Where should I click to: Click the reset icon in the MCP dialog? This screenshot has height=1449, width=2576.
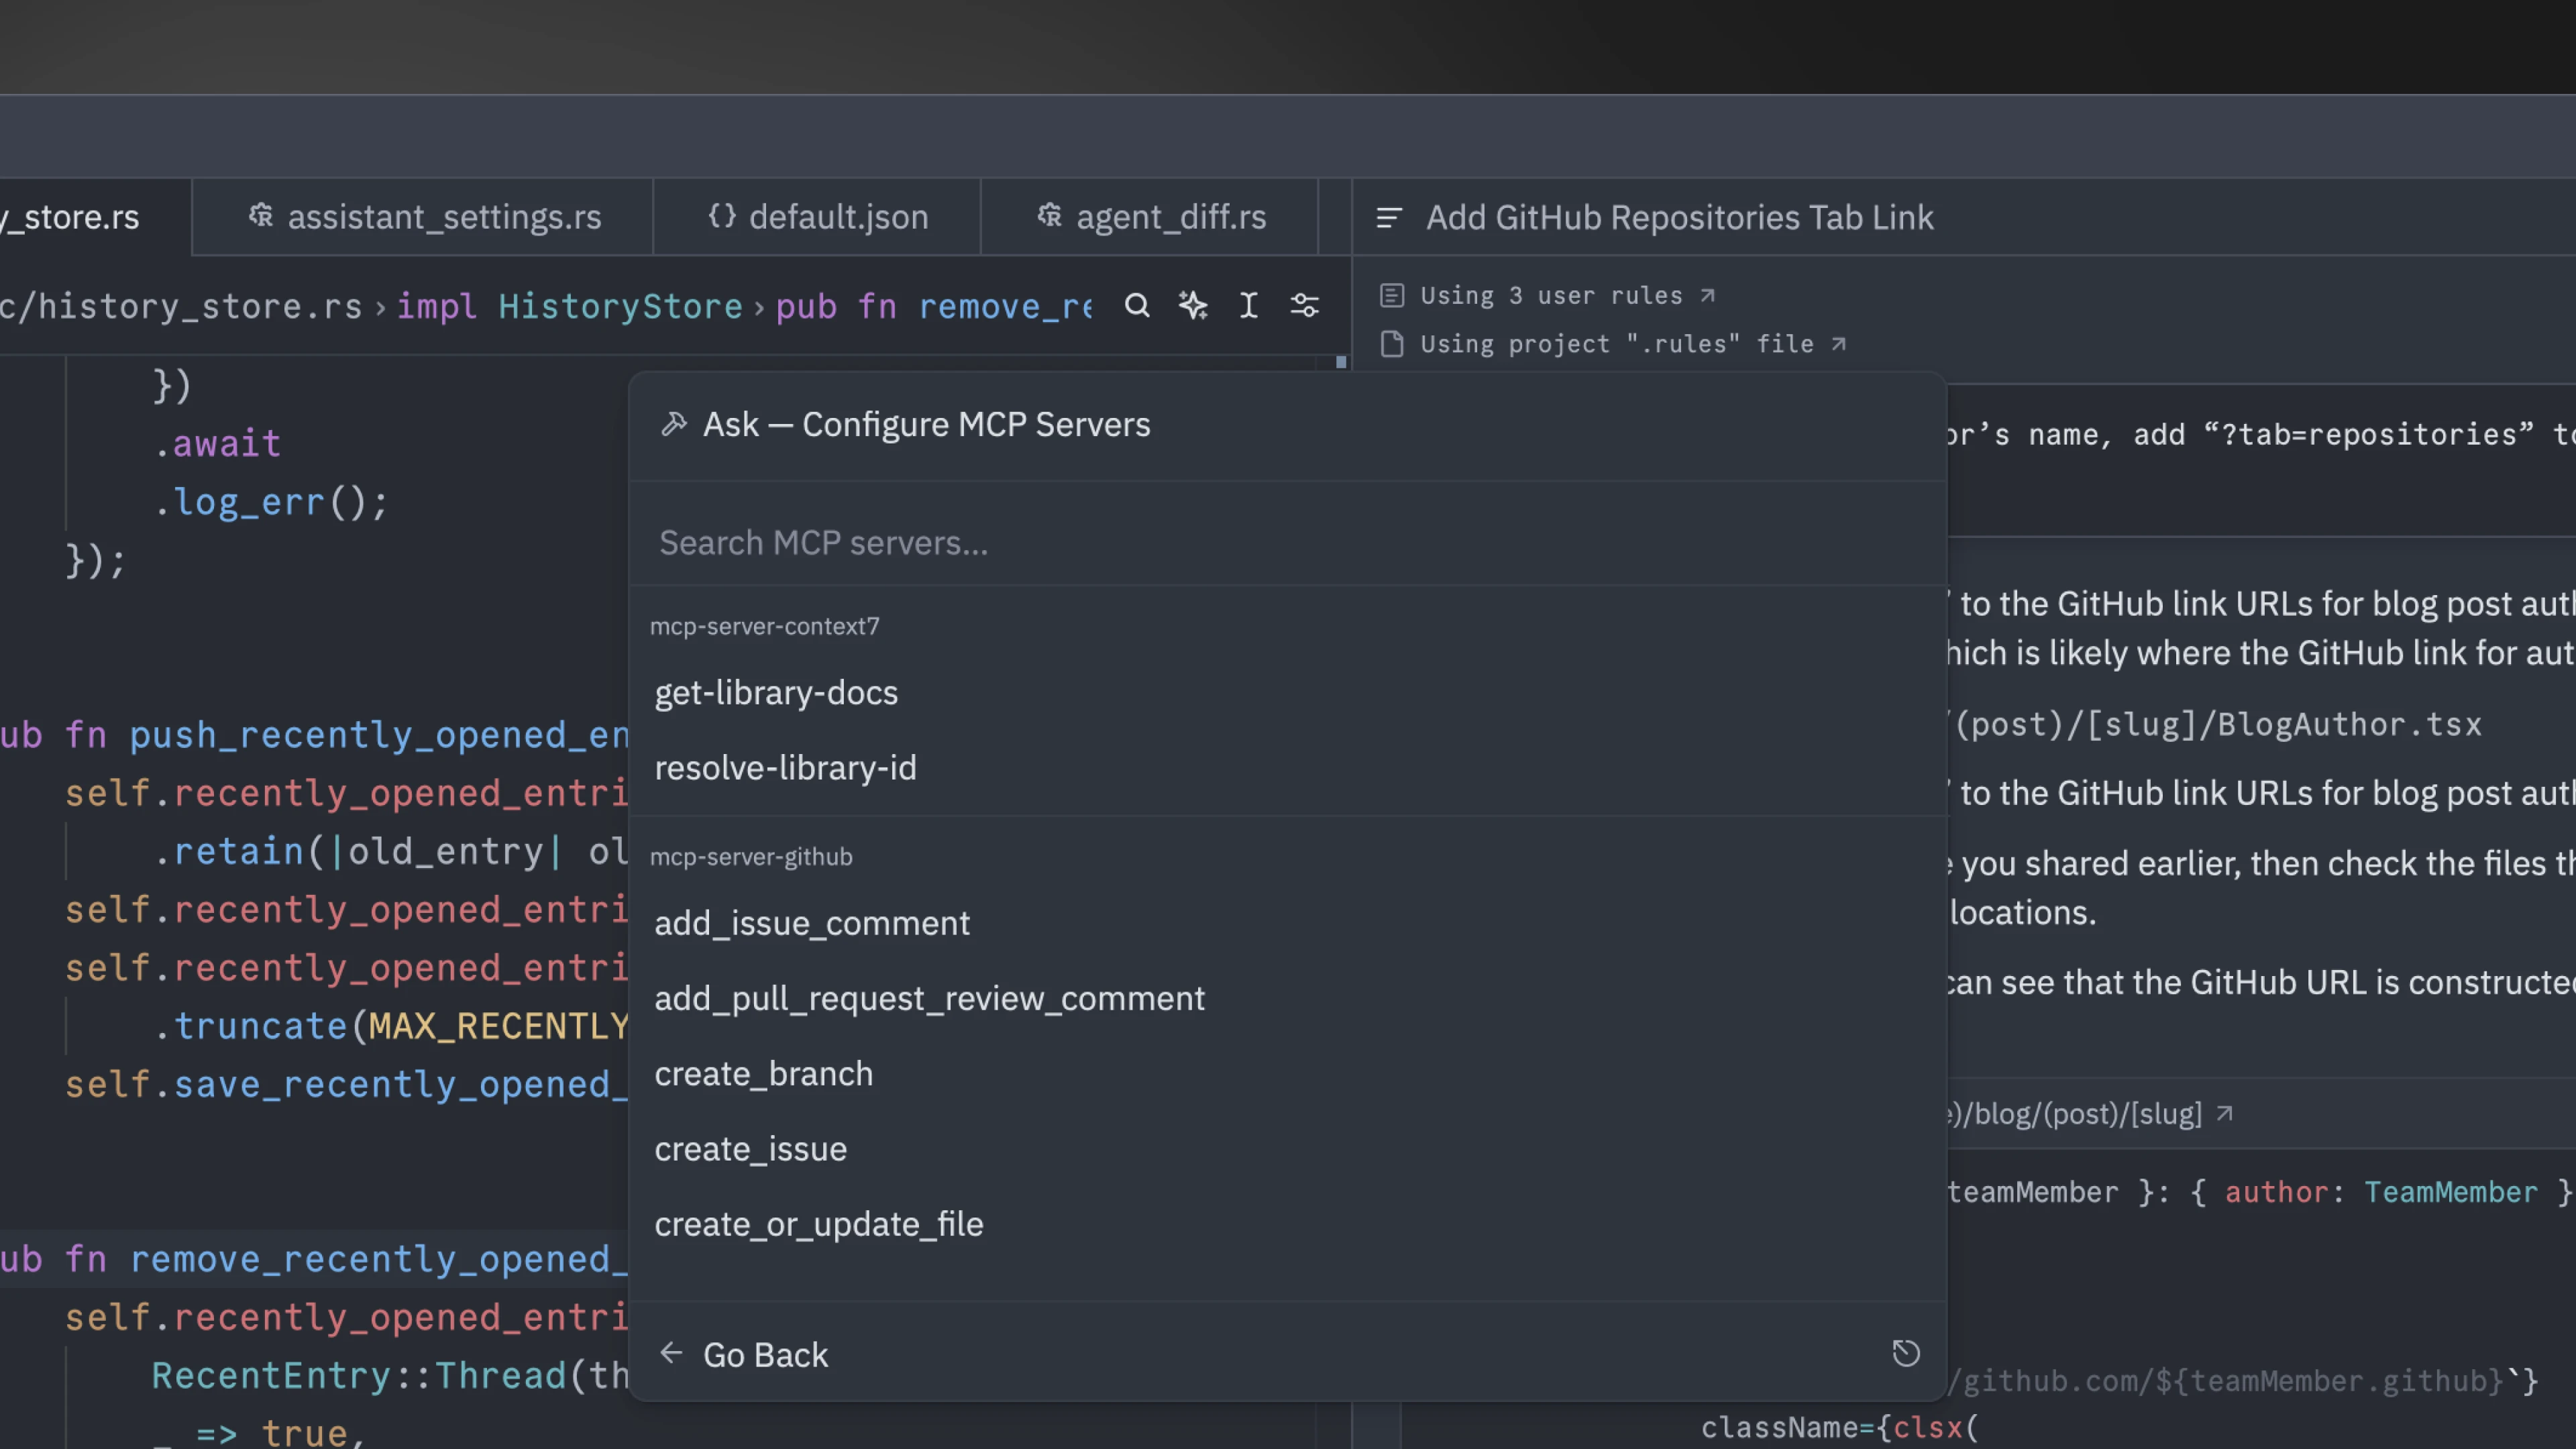(x=1906, y=1353)
